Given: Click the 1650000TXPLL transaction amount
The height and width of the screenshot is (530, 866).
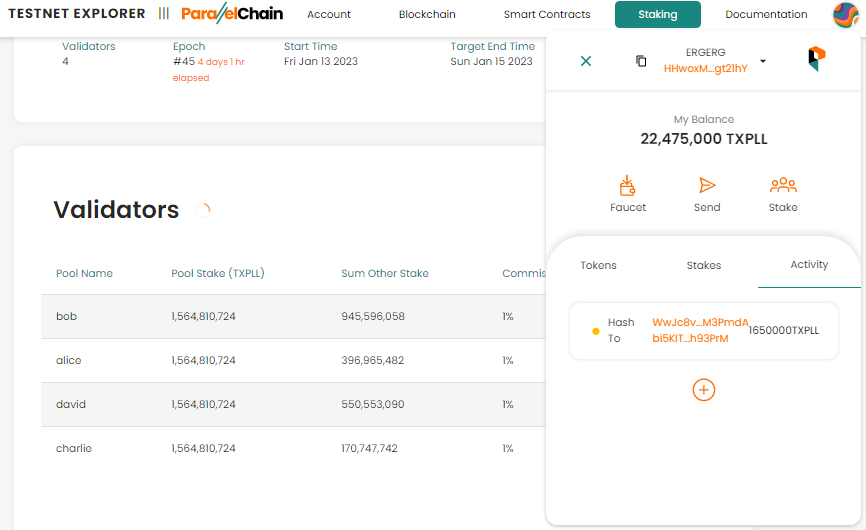Looking at the screenshot, I should point(784,330).
